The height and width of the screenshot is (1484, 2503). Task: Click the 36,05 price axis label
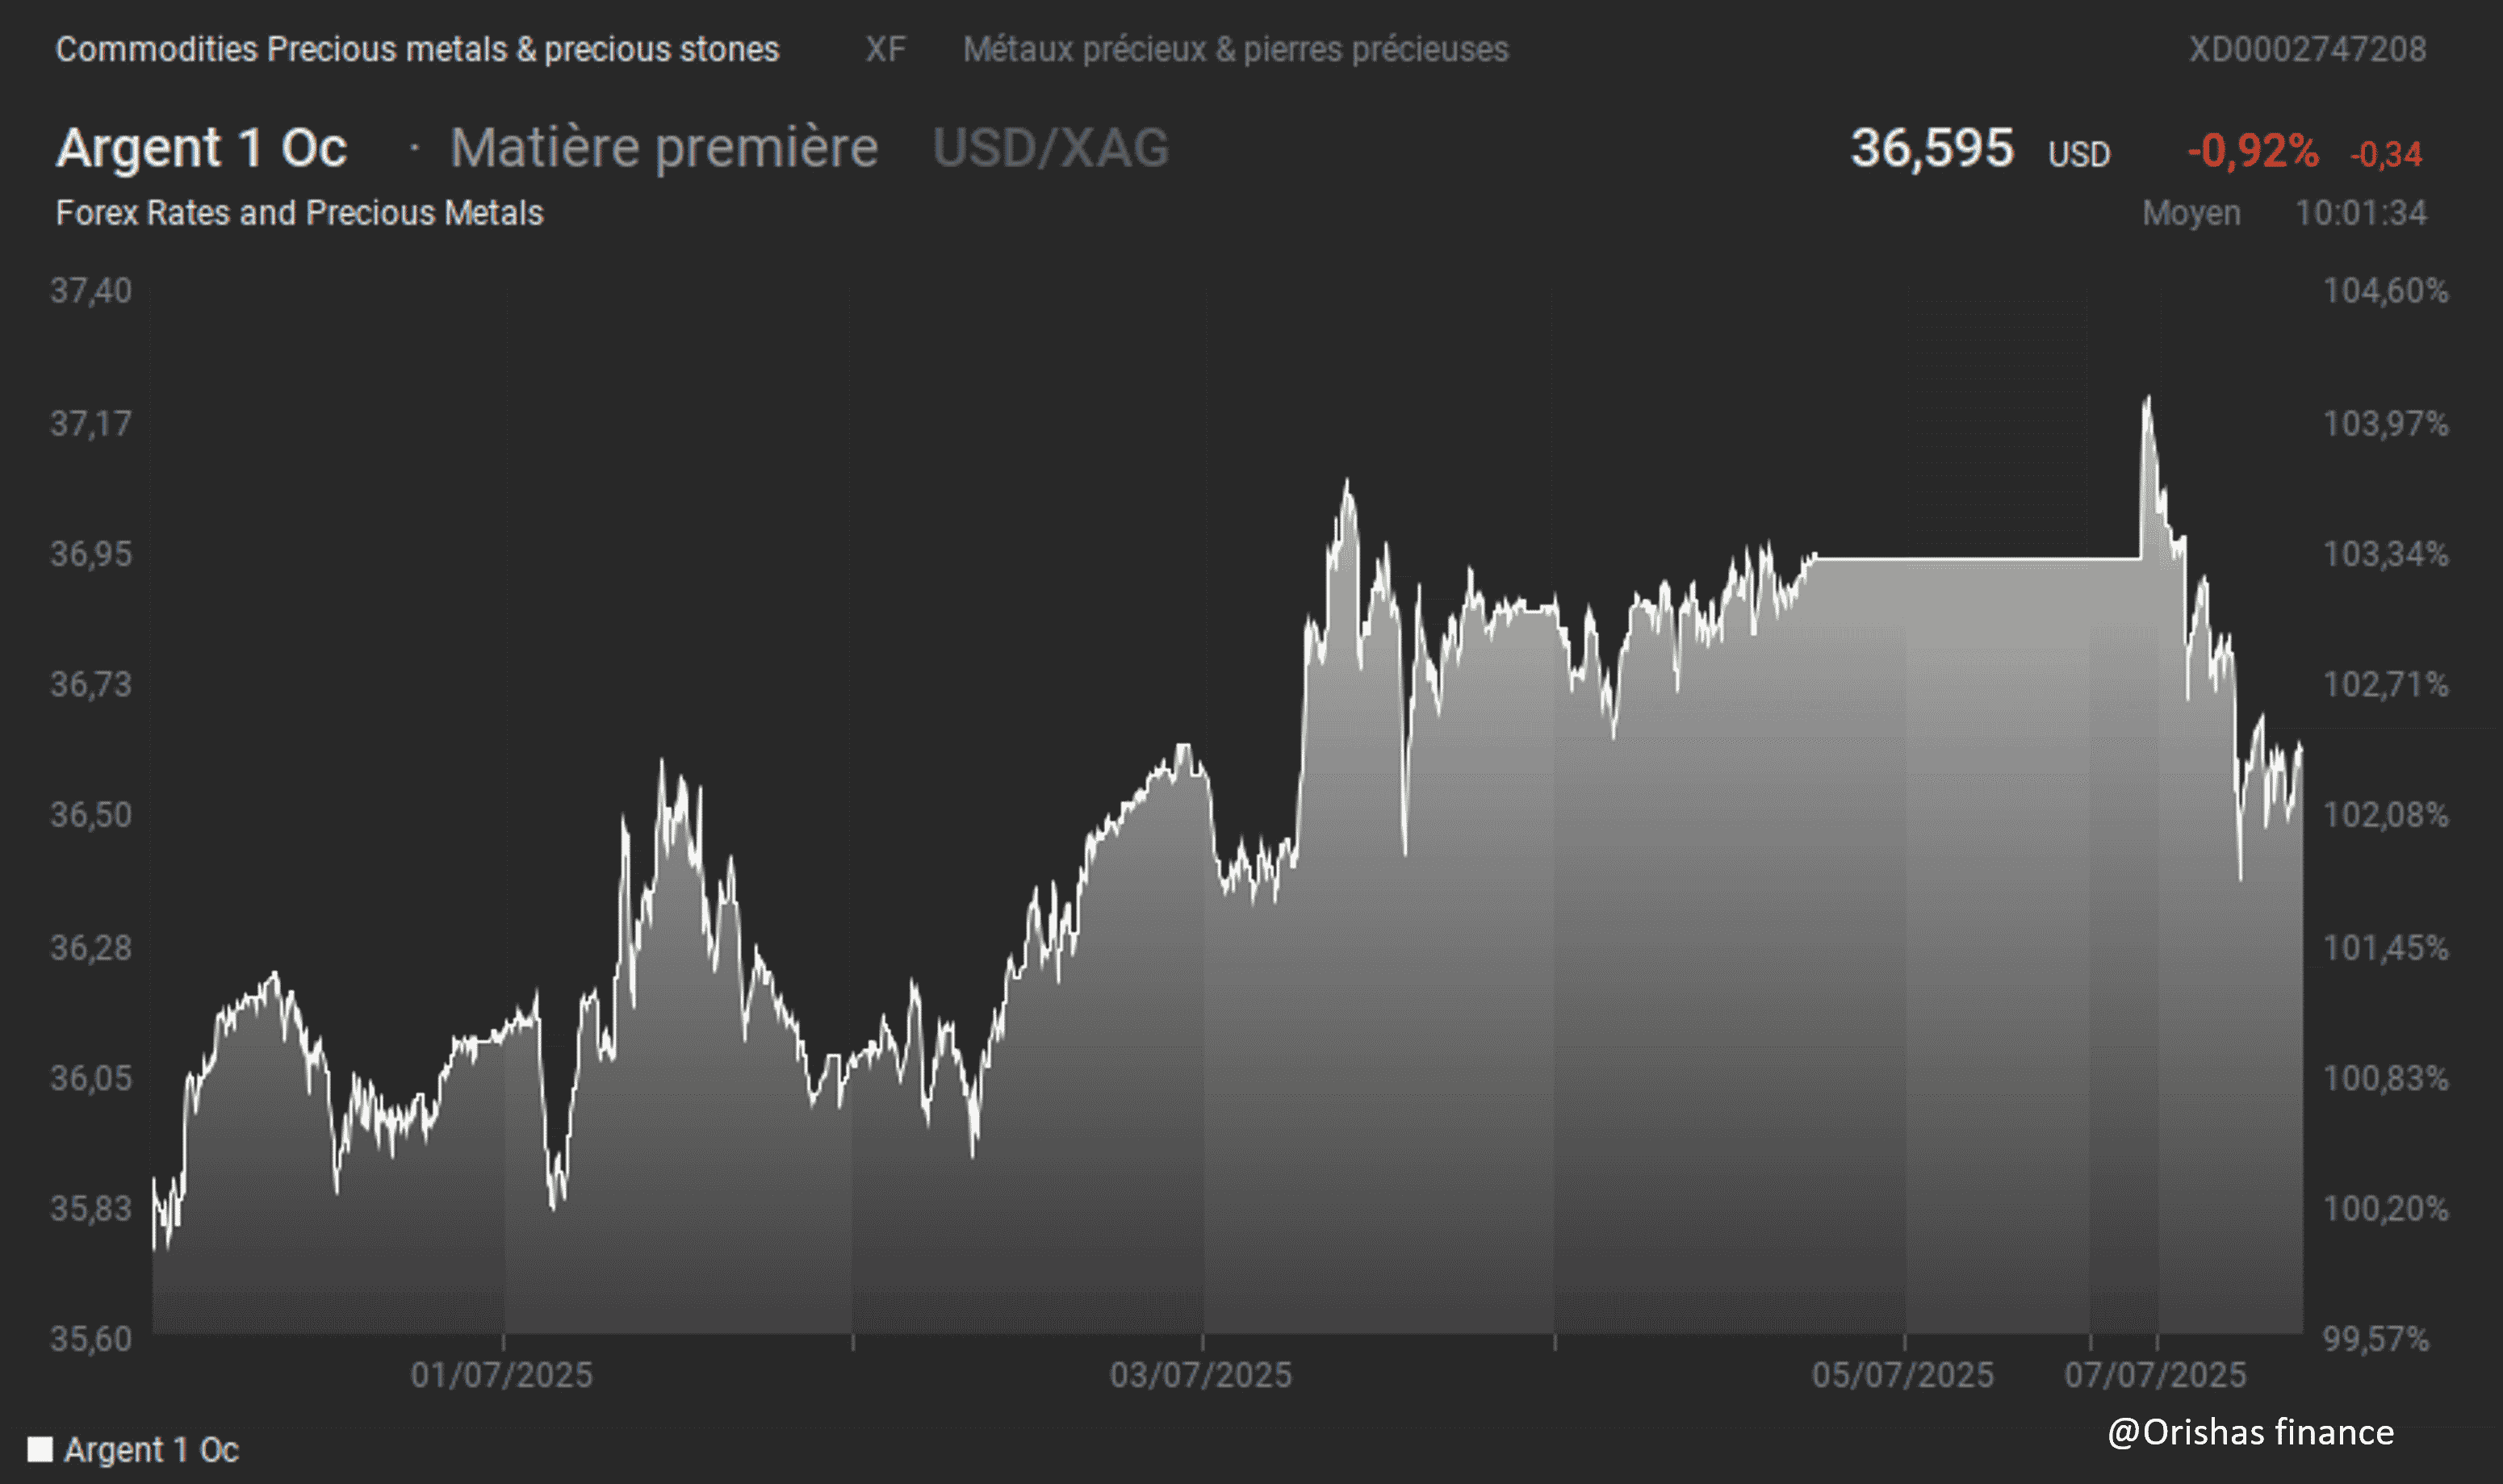(x=91, y=1078)
